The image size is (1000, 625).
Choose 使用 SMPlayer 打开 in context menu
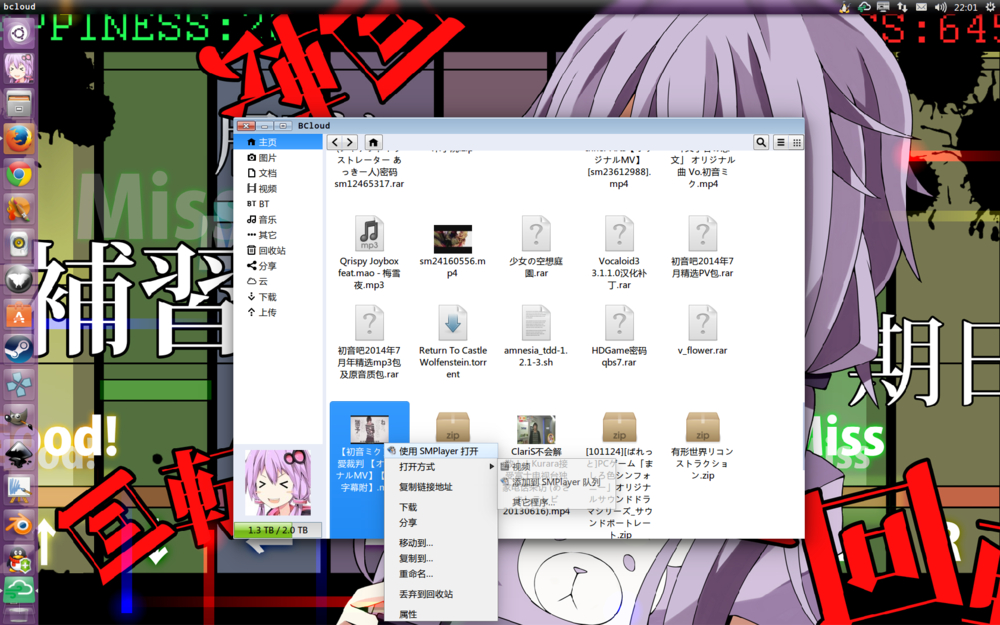click(x=441, y=451)
